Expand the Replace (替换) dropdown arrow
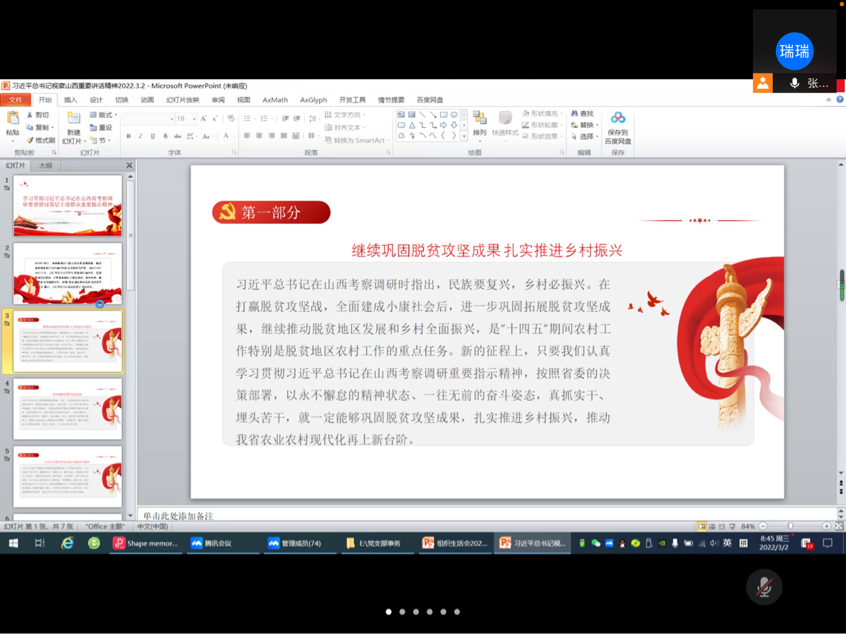 pos(597,126)
